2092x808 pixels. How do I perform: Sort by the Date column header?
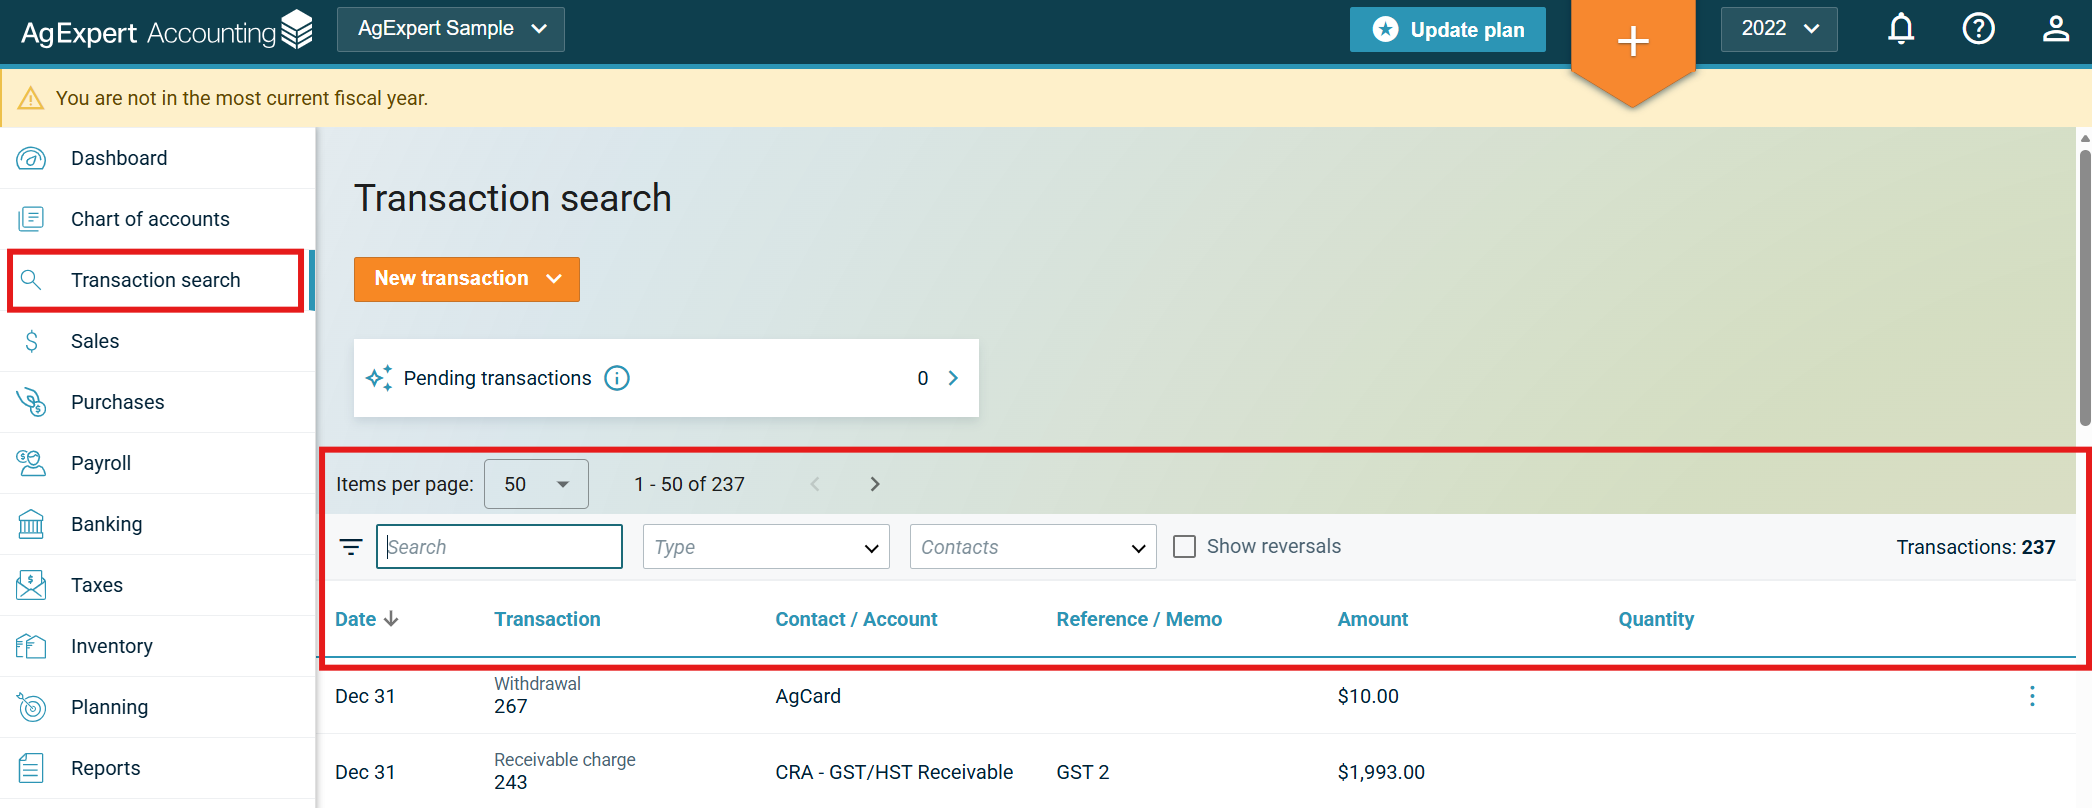tap(366, 619)
